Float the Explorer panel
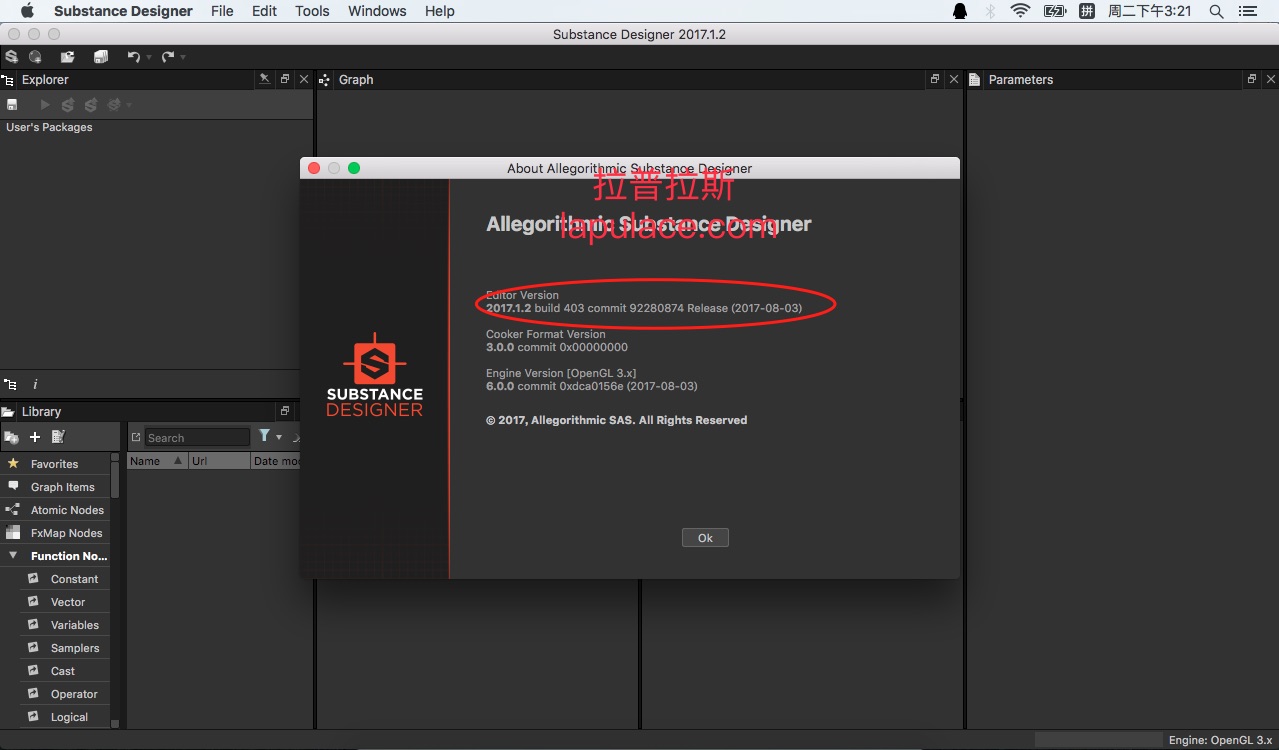1279x750 pixels. 285,79
